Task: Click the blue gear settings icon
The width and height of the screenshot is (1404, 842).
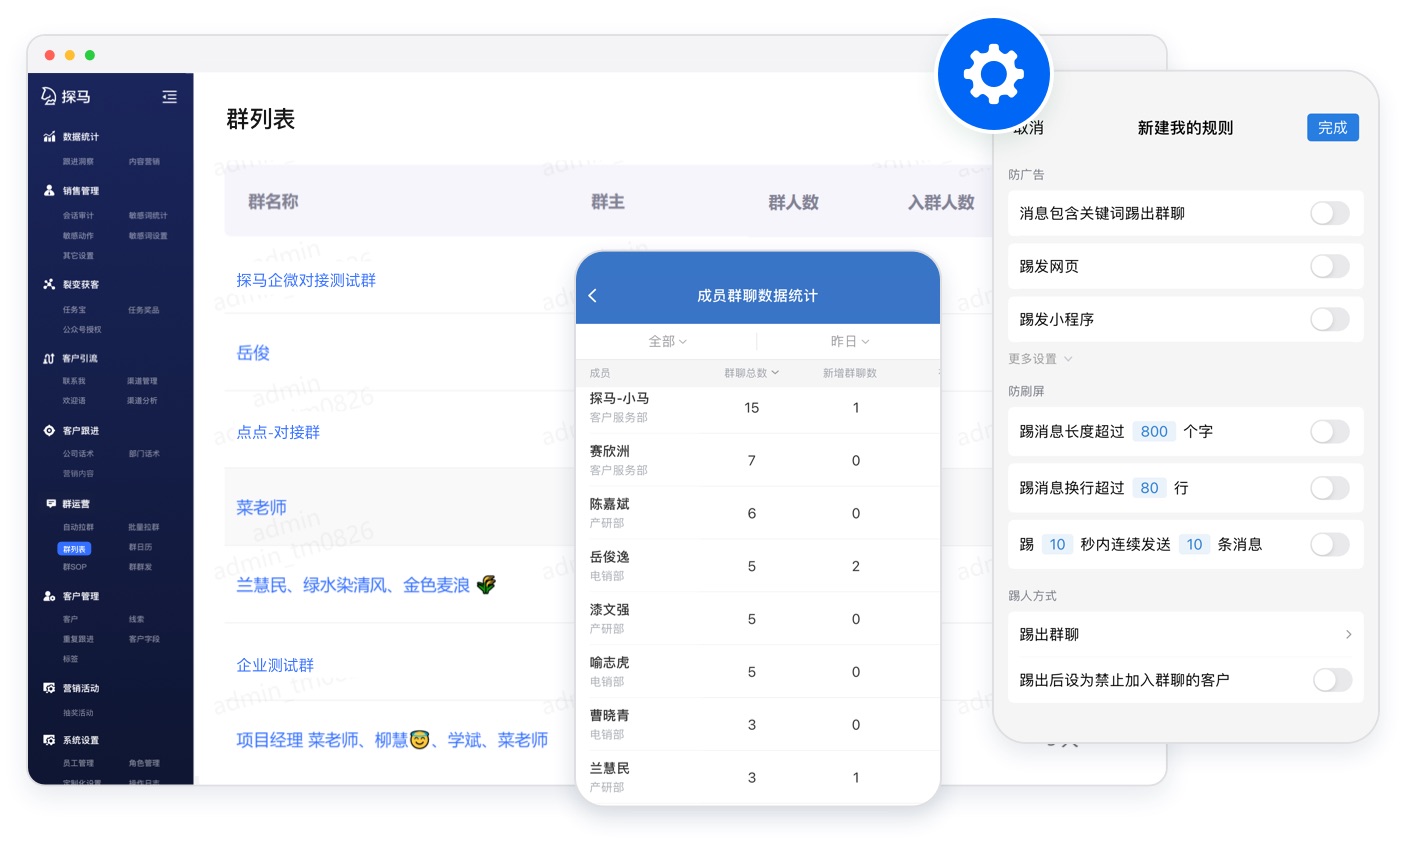Action: pos(993,73)
